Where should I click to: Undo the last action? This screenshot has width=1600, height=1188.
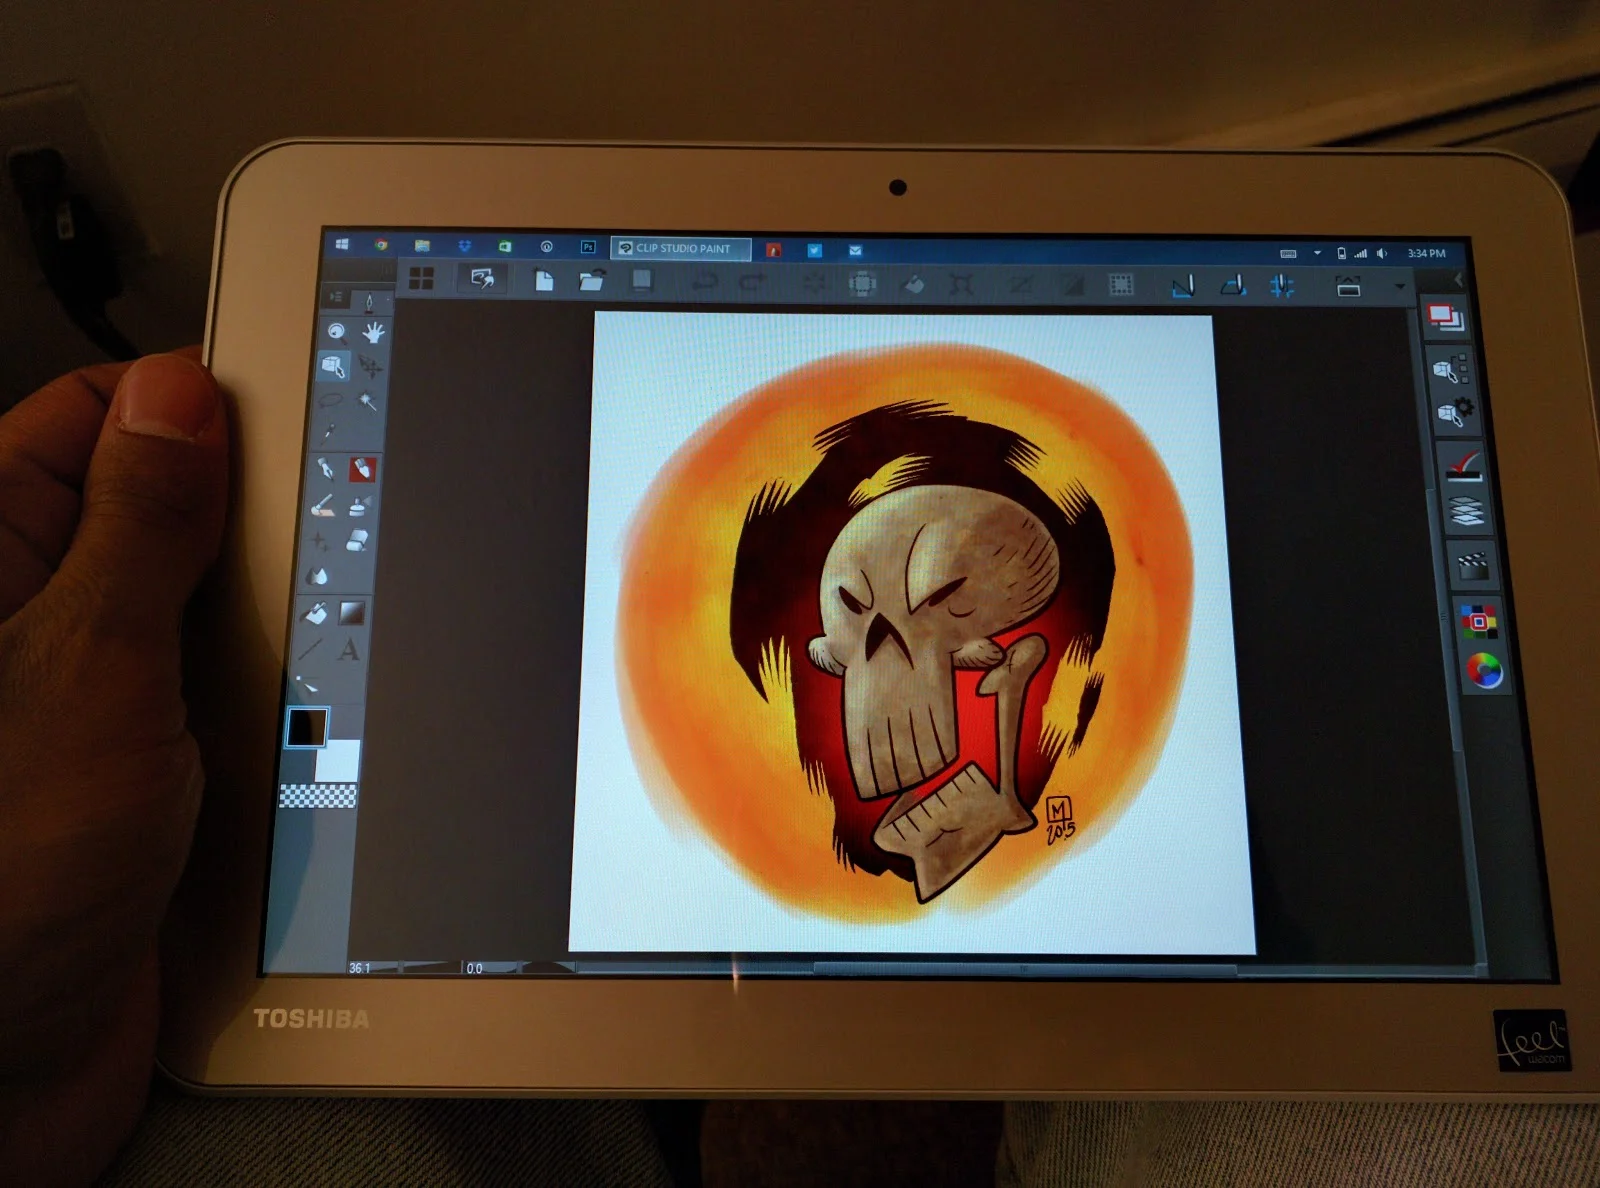click(705, 283)
